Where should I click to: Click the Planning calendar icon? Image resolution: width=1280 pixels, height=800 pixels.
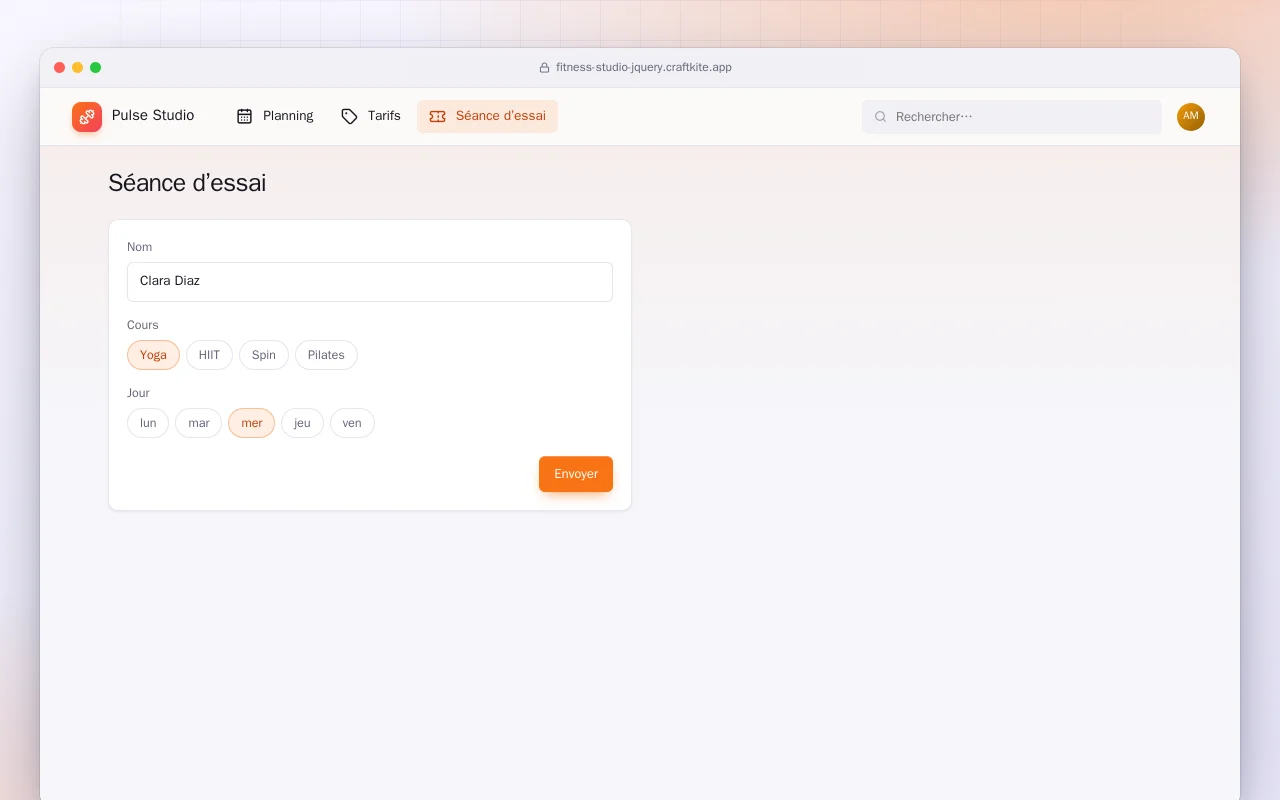pyautogui.click(x=244, y=116)
